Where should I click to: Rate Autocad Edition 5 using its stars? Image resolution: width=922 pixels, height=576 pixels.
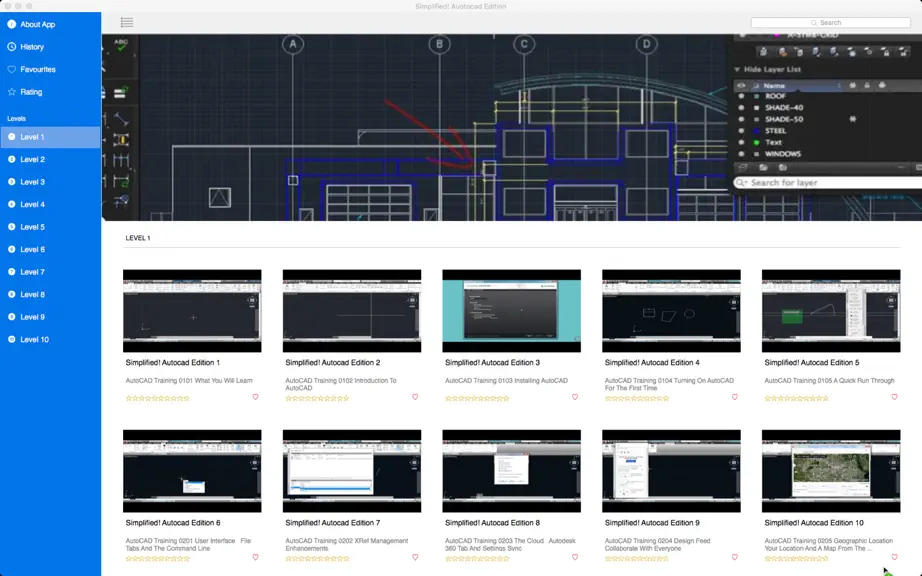796,398
